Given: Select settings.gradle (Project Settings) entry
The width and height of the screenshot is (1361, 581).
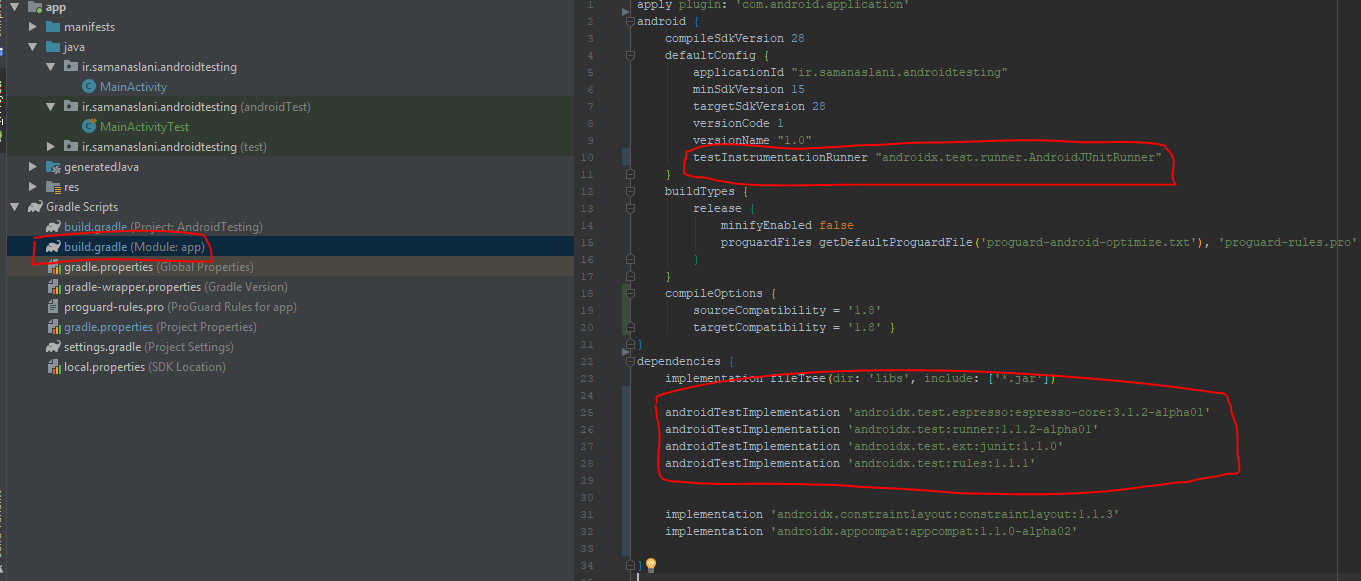Looking at the screenshot, I should (x=149, y=347).
